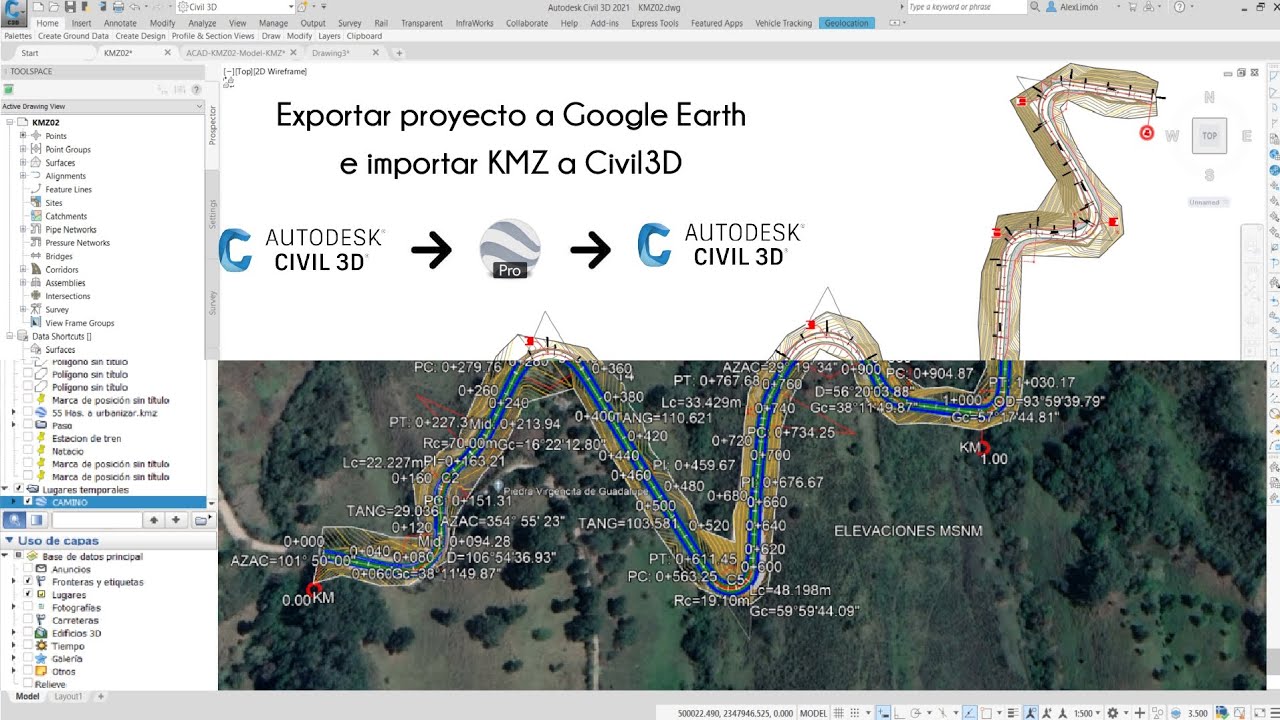Check the Carreteras layer checkbox
Image resolution: width=1280 pixels, height=720 pixels.
coord(28,620)
